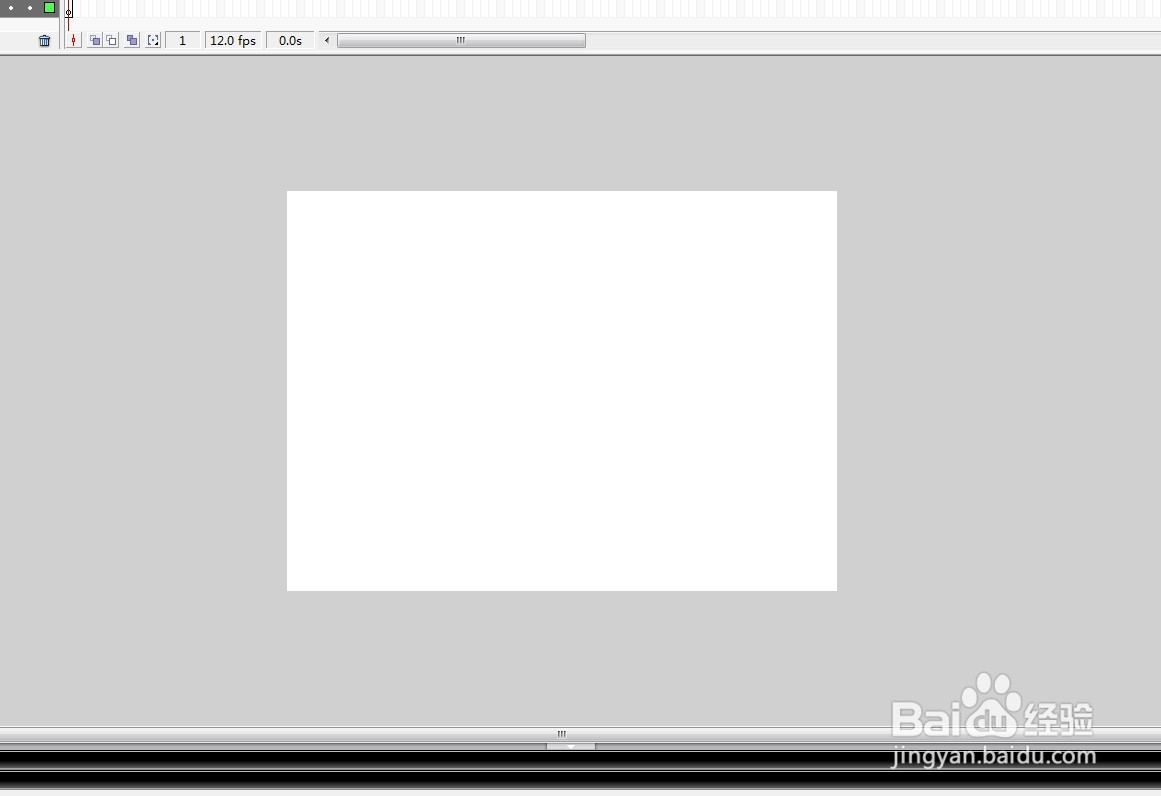Collapse the bottom panel using the arrow handle
1161x796 pixels.
(x=571, y=746)
